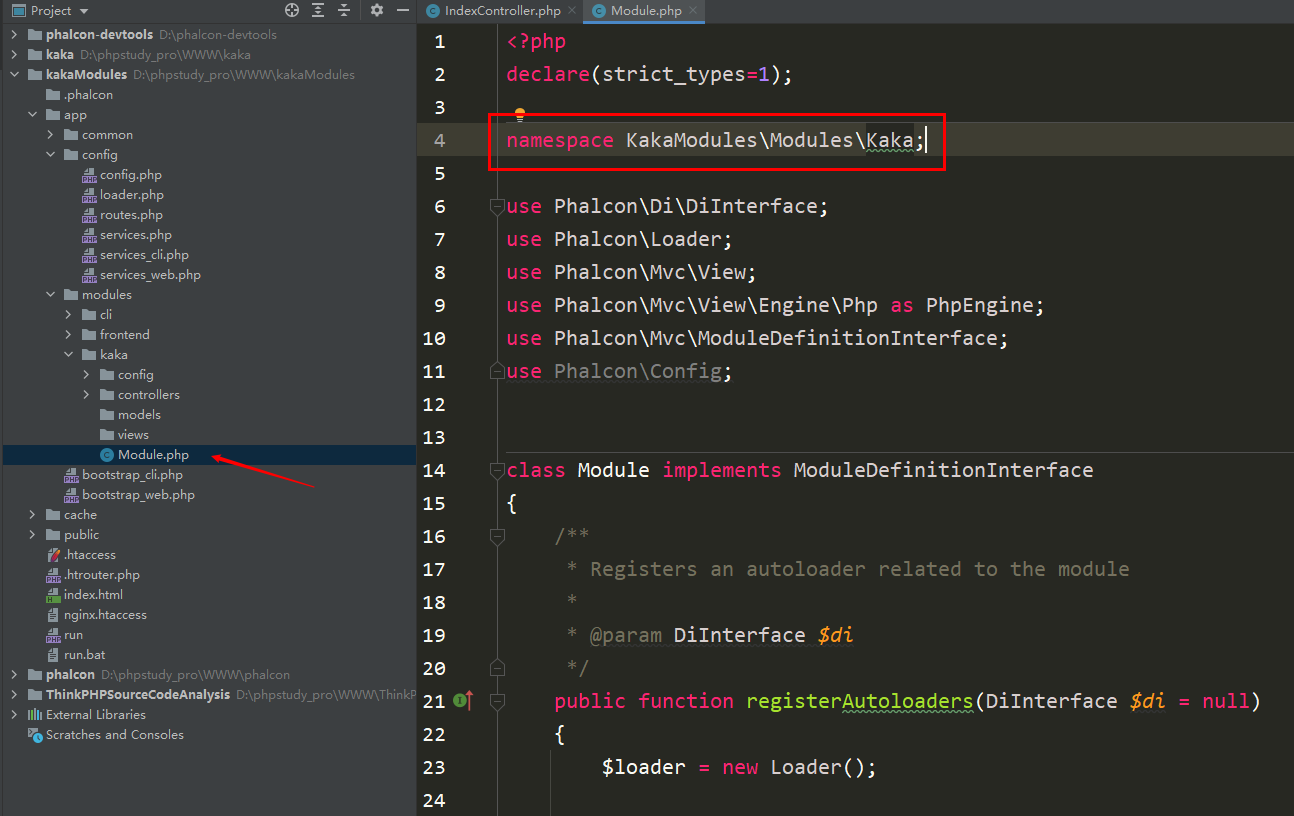Expand the controllers folder
The height and width of the screenshot is (816, 1294).
(x=86, y=394)
